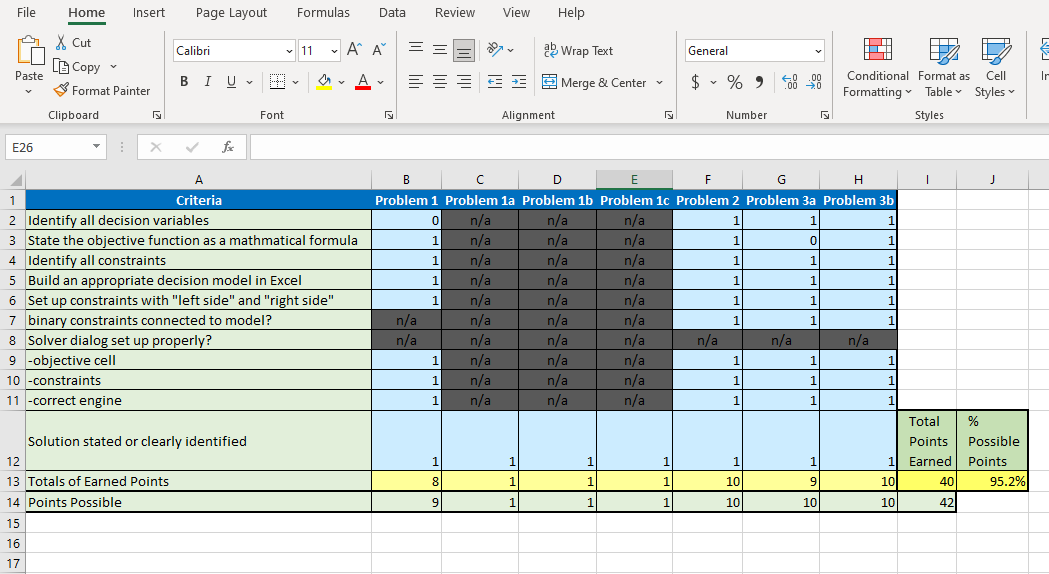Image resolution: width=1049 pixels, height=574 pixels.
Task: Decrease decimal places
Action: pyautogui.click(x=814, y=82)
